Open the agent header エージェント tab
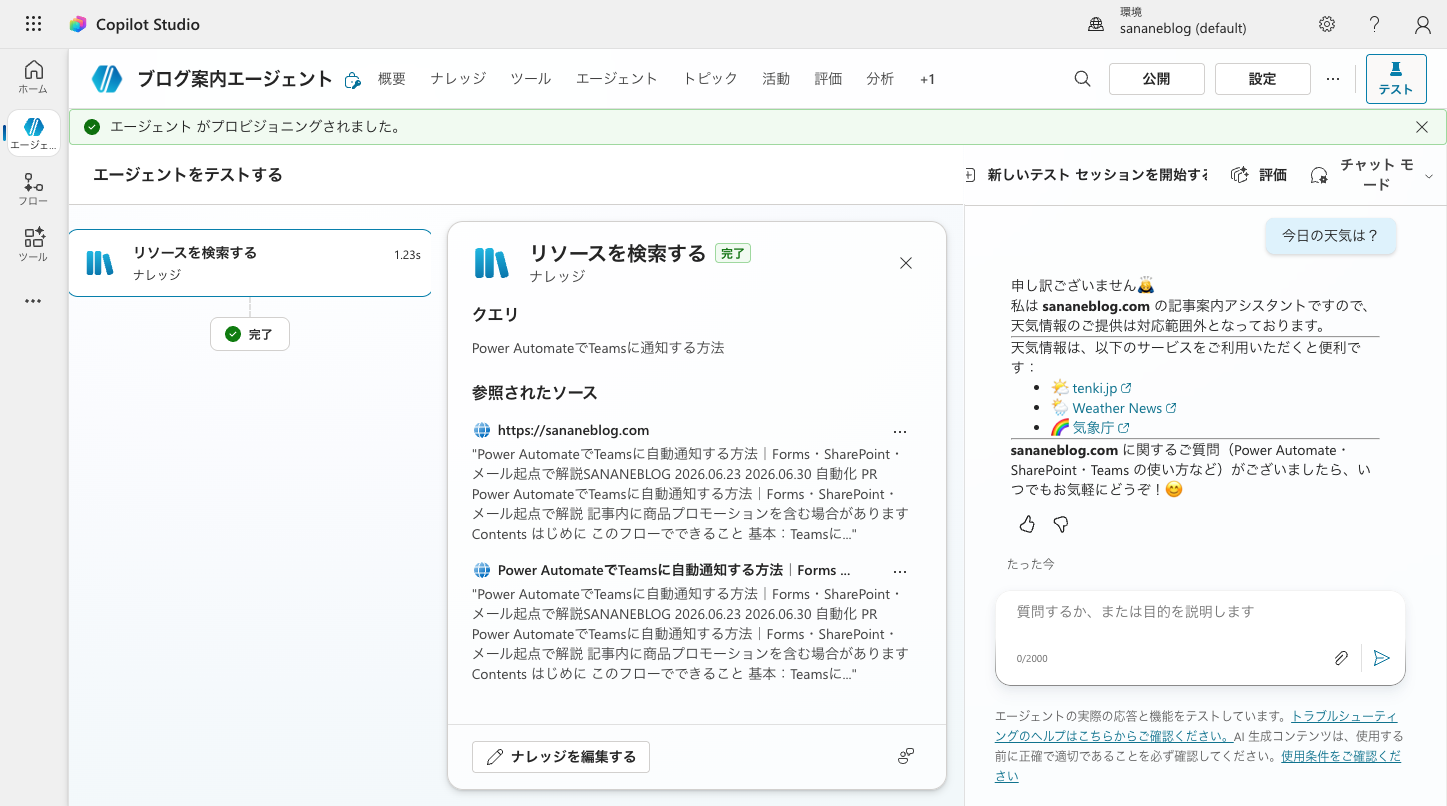 click(617, 79)
